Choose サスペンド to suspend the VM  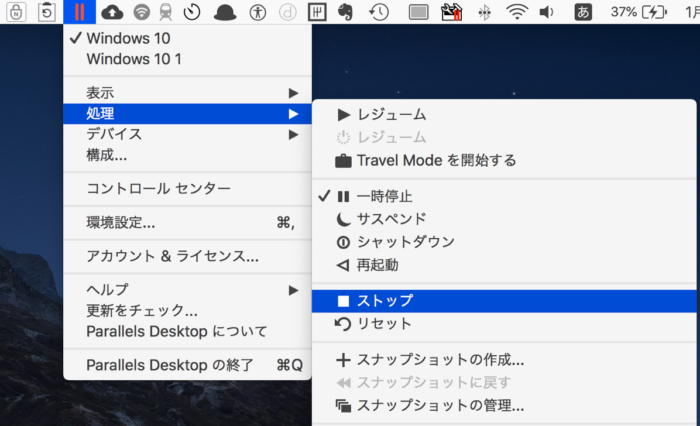[x=504, y=219]
